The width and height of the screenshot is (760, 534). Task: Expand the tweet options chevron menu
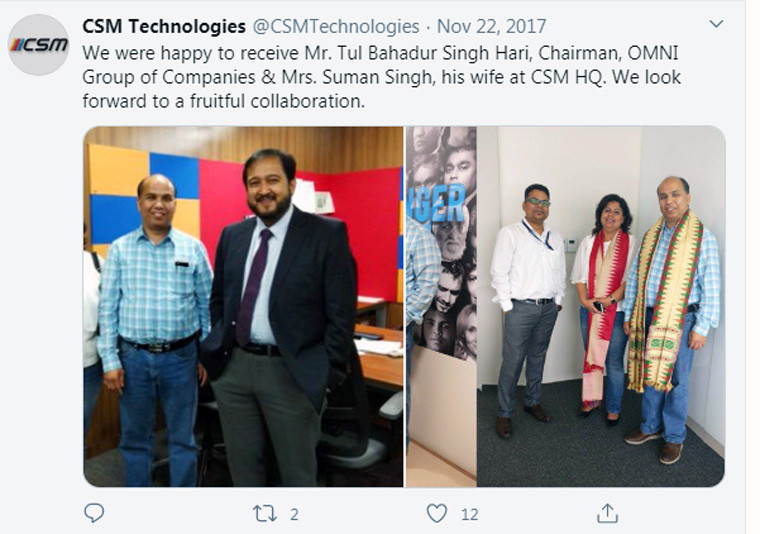pos(716,24)
